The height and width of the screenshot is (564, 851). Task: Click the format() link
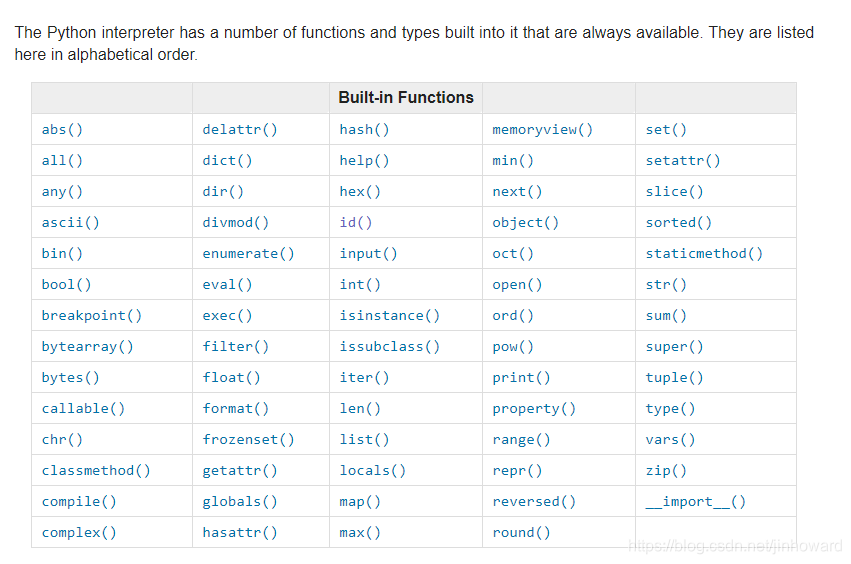click(x=236, y=408)
